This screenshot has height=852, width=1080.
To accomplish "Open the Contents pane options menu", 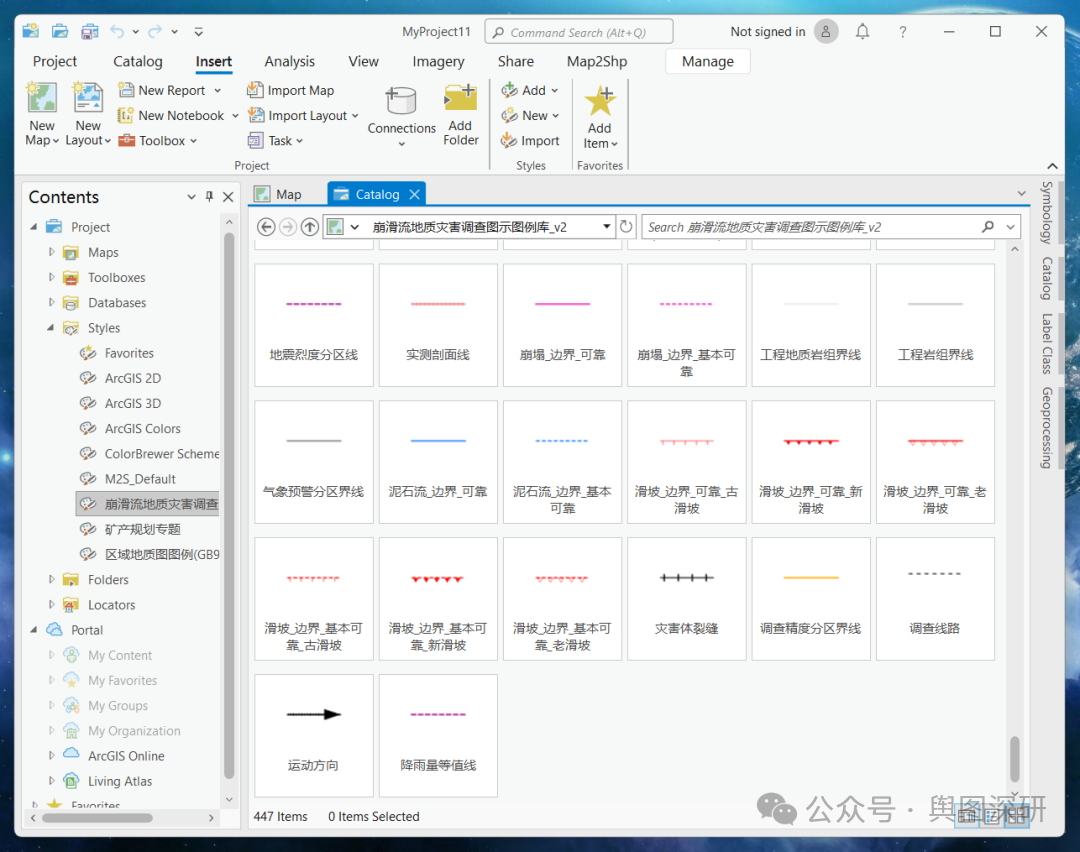I will 191,197.
